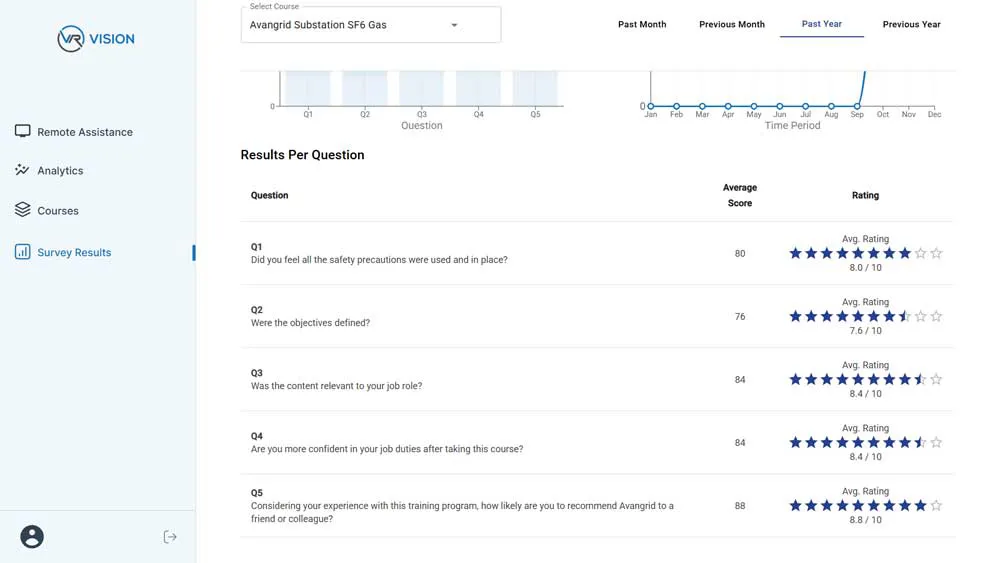Image resolution: width=1000 pixels, height=563 pixels.
Task: Click the Analytics sparkline icon
Action: (x=22, y=170)
